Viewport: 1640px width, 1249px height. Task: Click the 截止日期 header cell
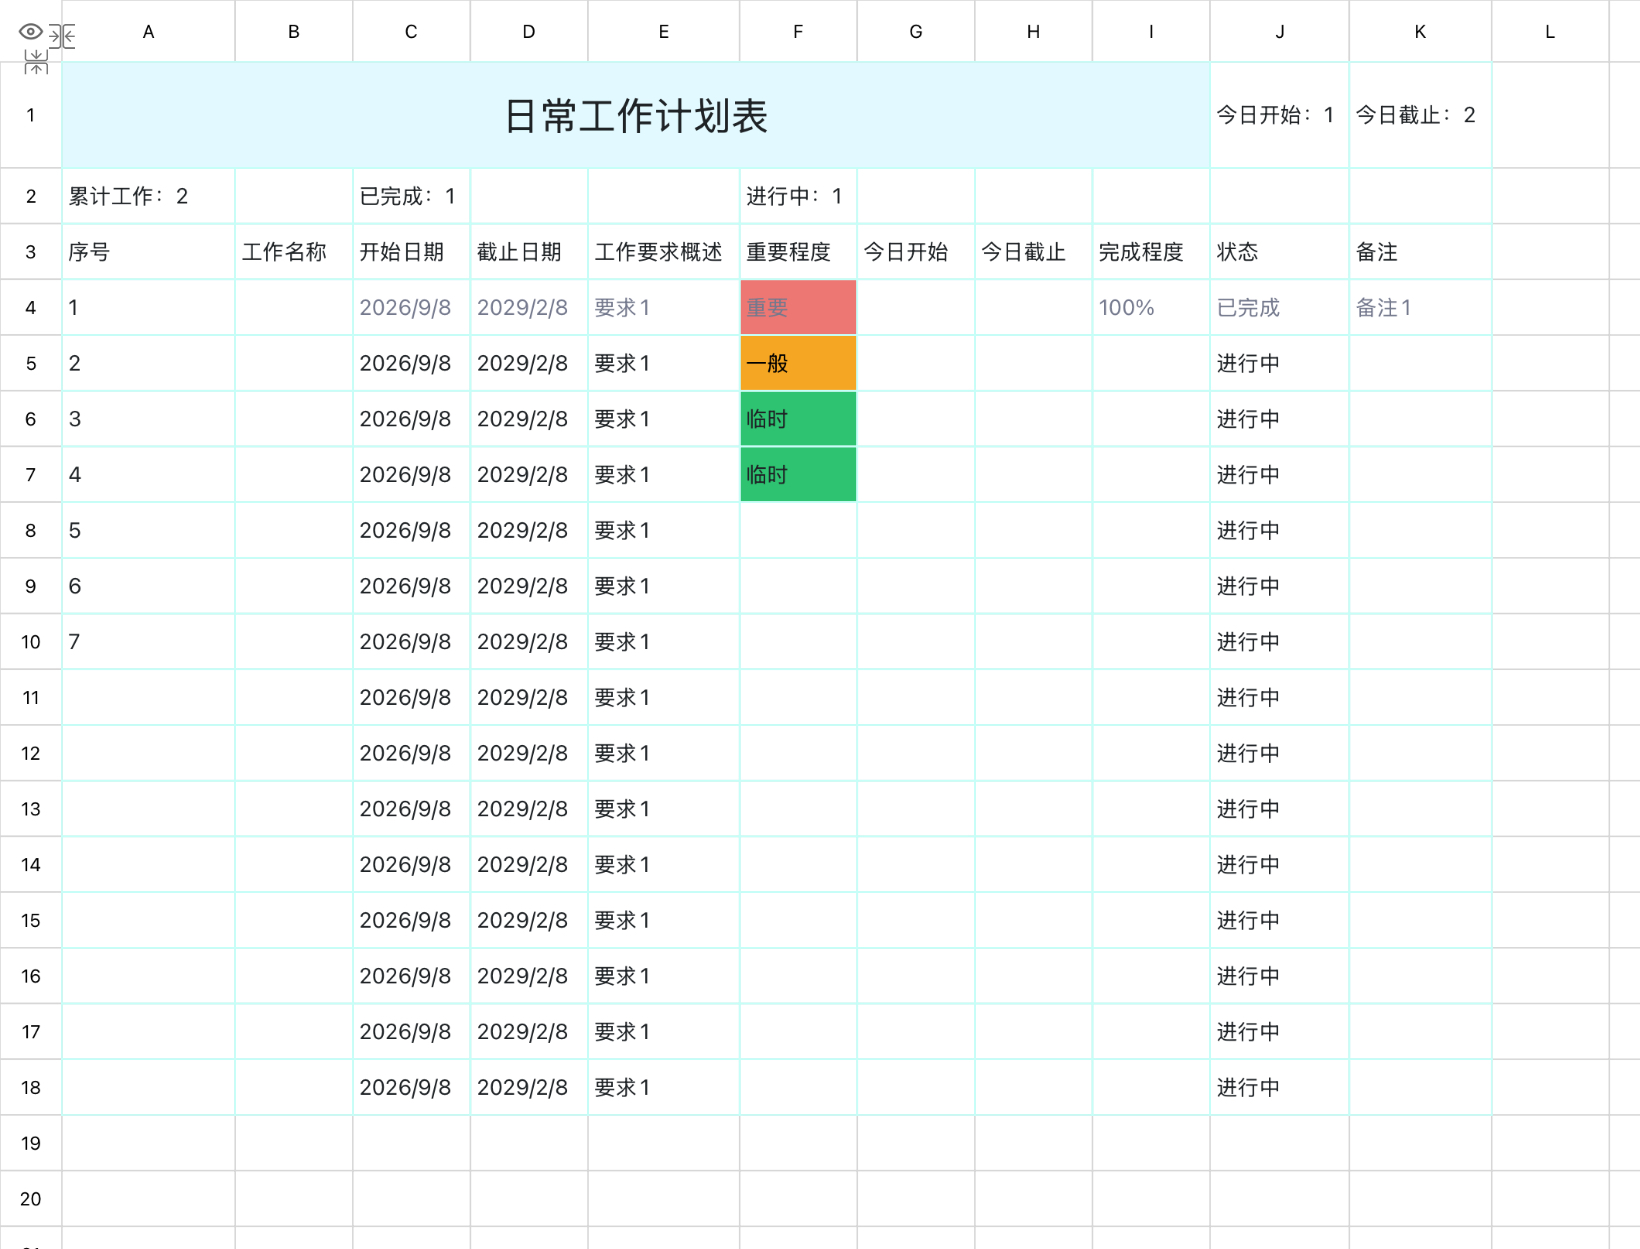529,252
